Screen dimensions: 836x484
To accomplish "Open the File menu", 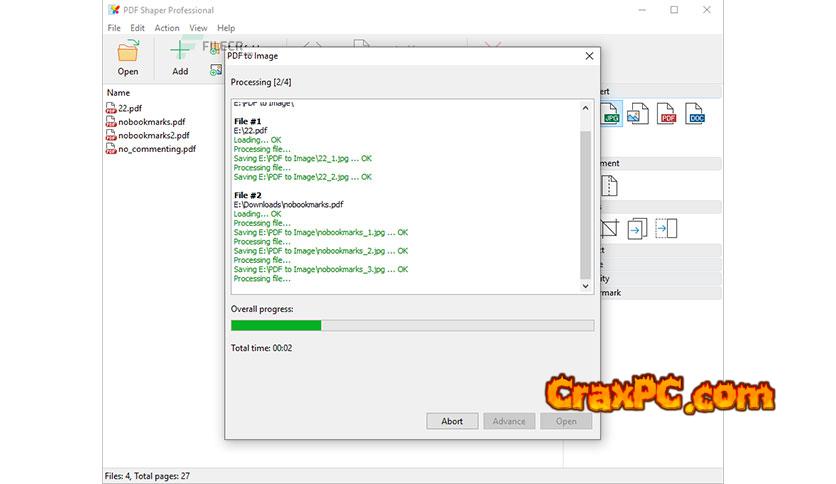I will click(114, 28).
